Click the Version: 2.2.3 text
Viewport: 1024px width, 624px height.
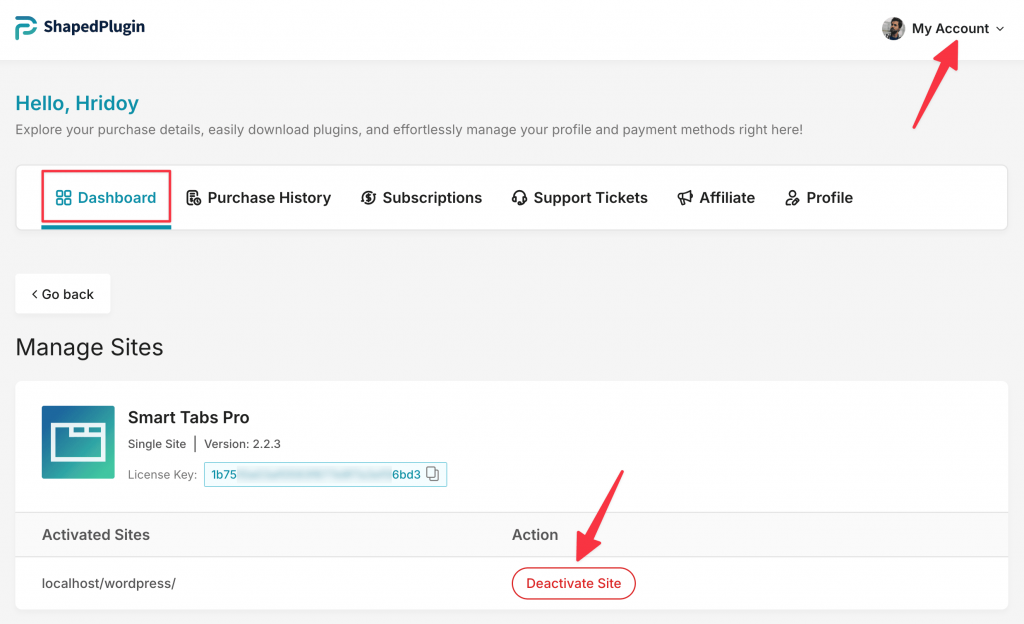(242, 444)
